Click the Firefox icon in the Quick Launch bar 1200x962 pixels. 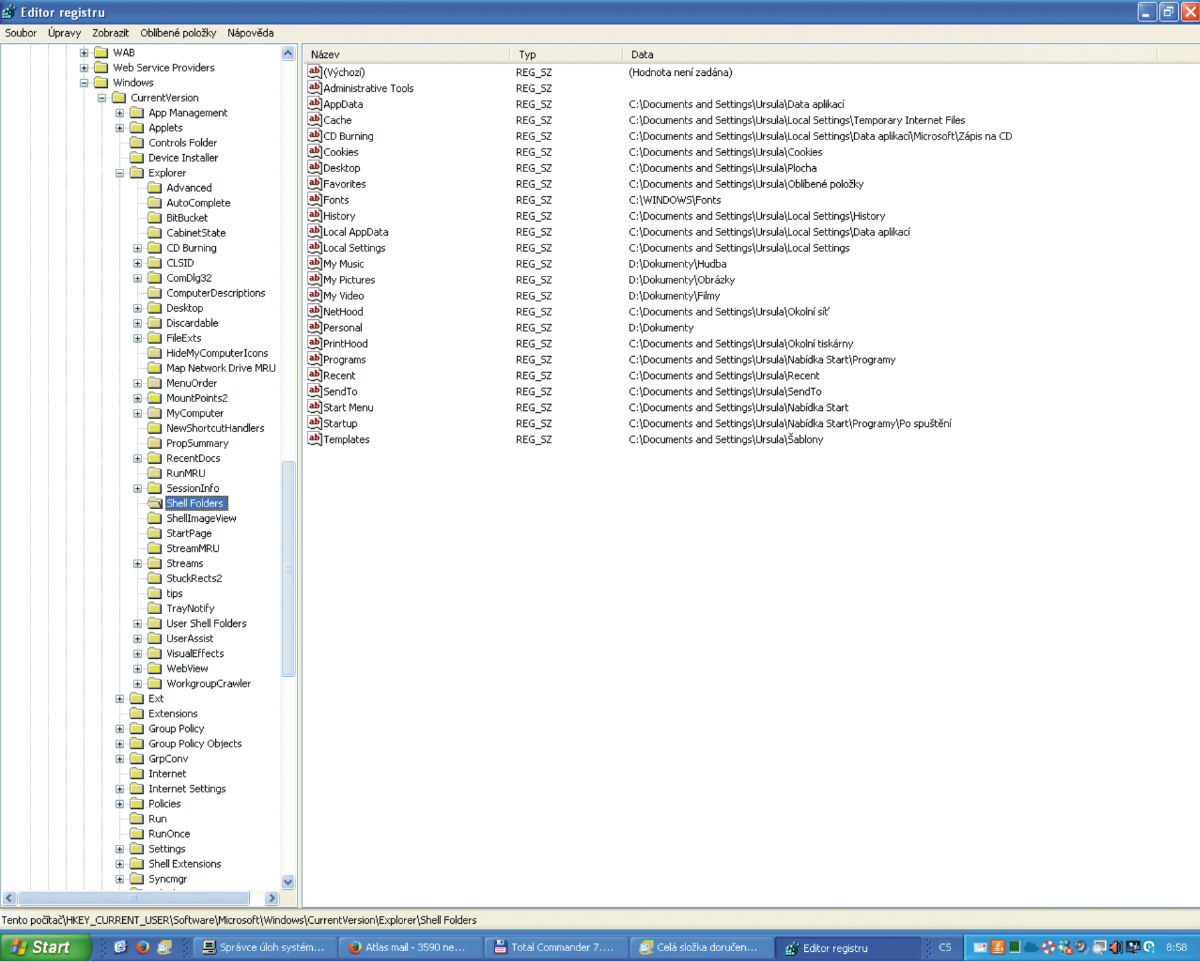[x=142, y=947]
